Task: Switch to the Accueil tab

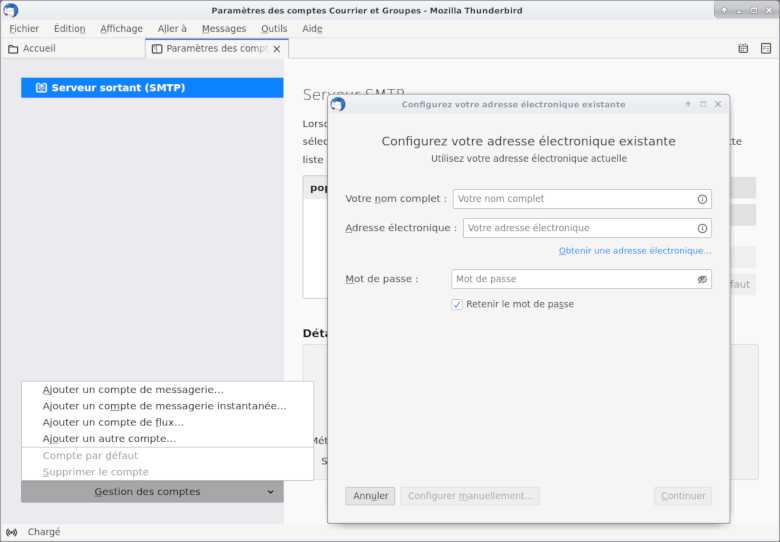Action: pos(73,49)
